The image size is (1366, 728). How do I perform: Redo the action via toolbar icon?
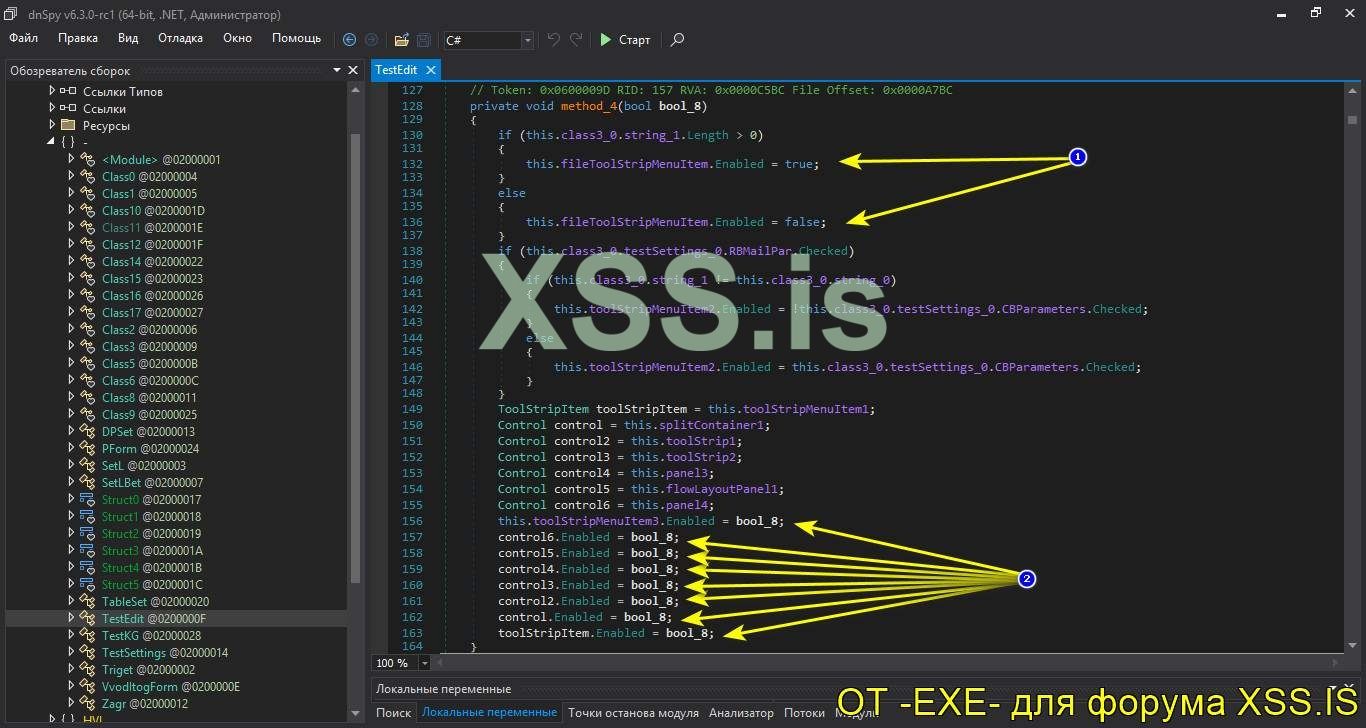click(576, 40)
